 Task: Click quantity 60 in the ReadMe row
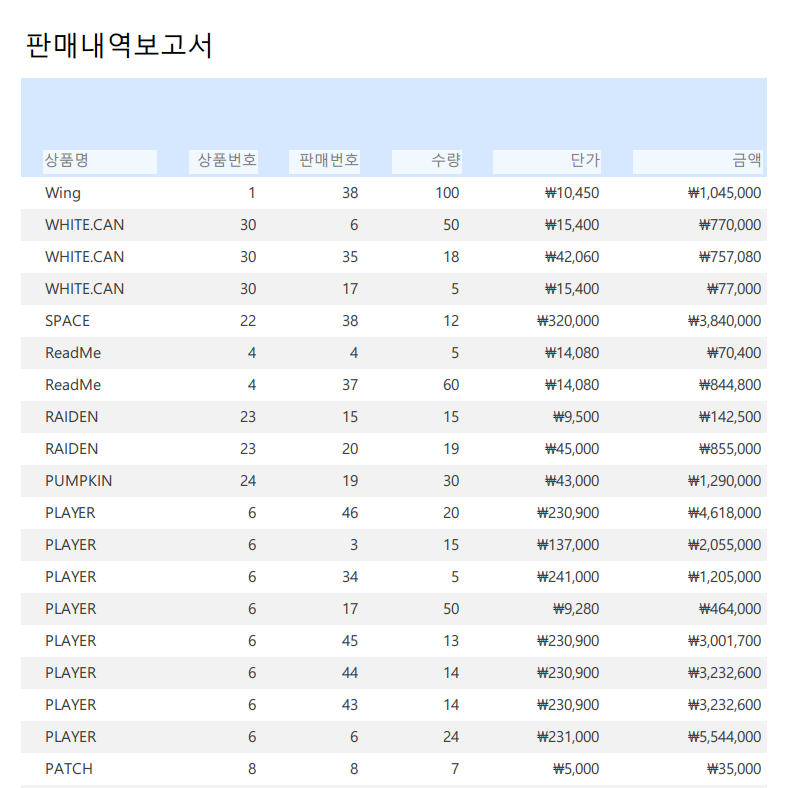451,385
